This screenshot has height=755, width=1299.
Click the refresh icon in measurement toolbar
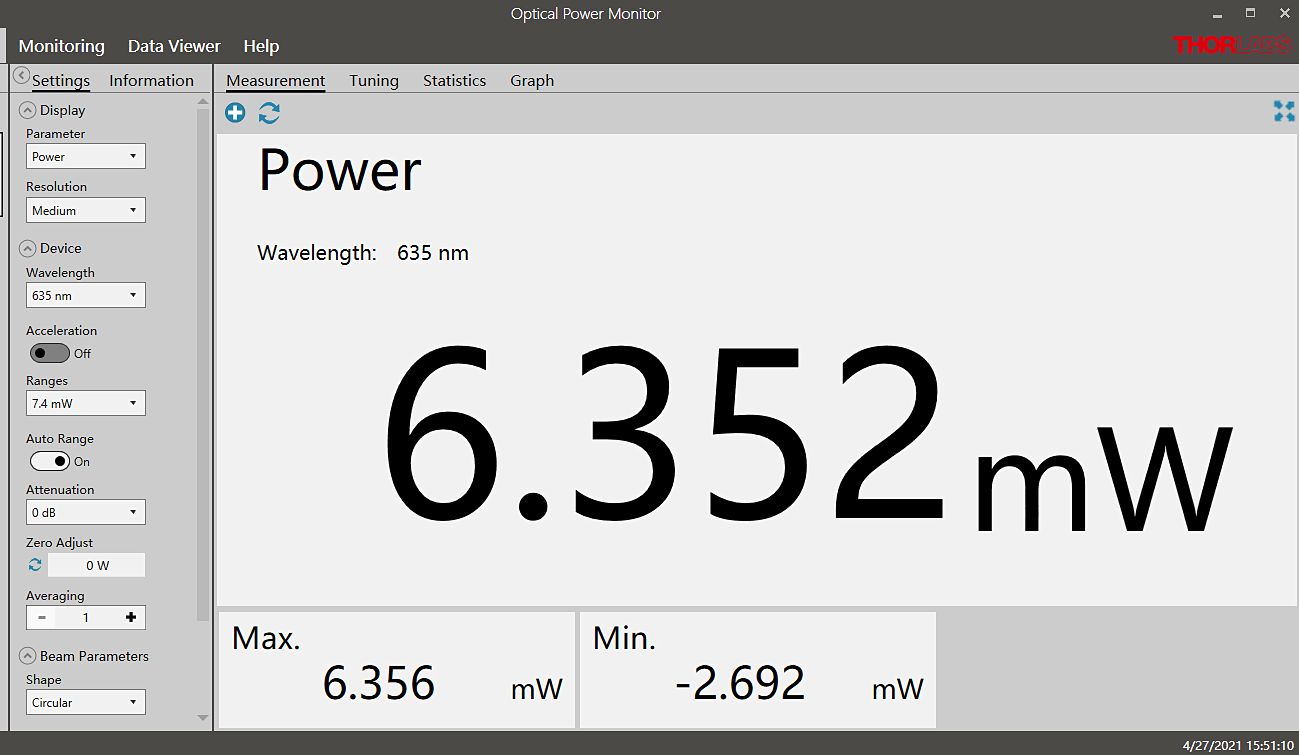[x=269, y=113]
